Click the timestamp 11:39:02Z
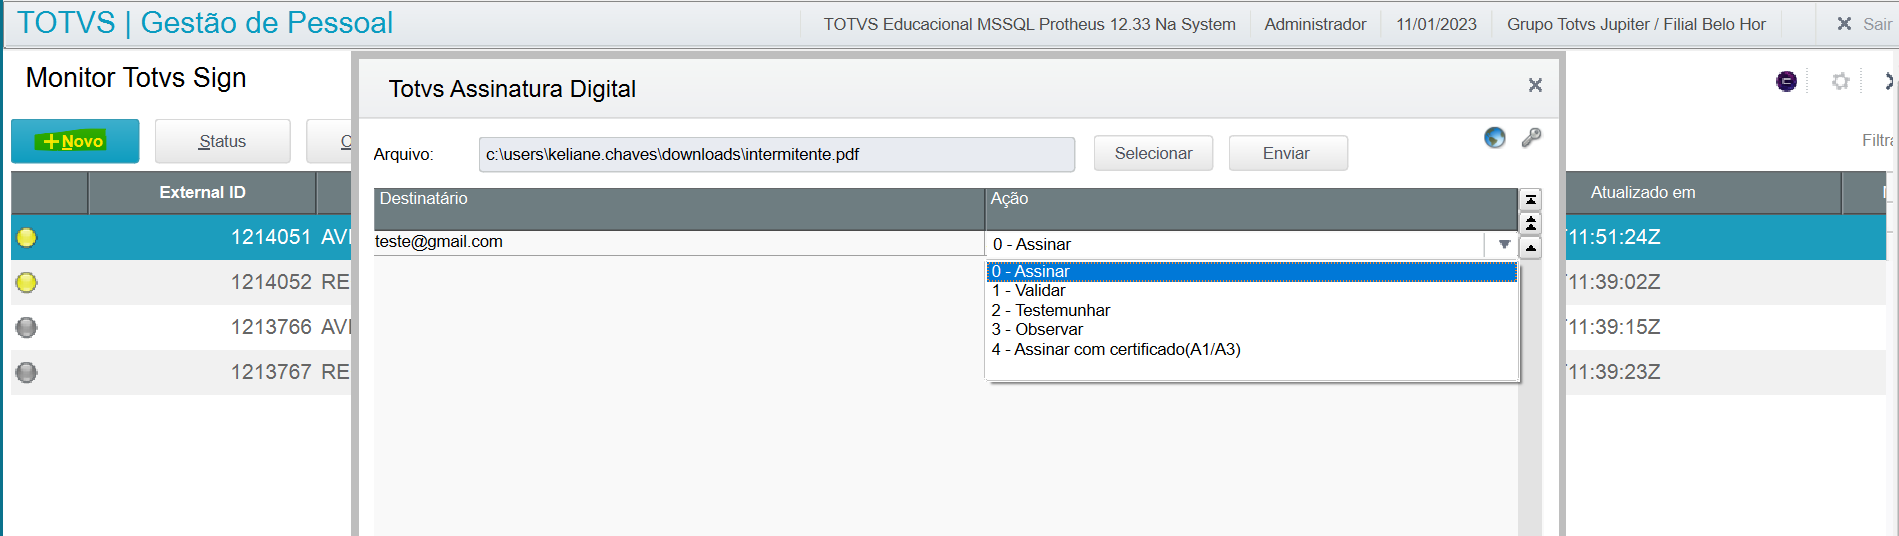Viewport: 1899px width, 536px height. [x=1614, y=282]
